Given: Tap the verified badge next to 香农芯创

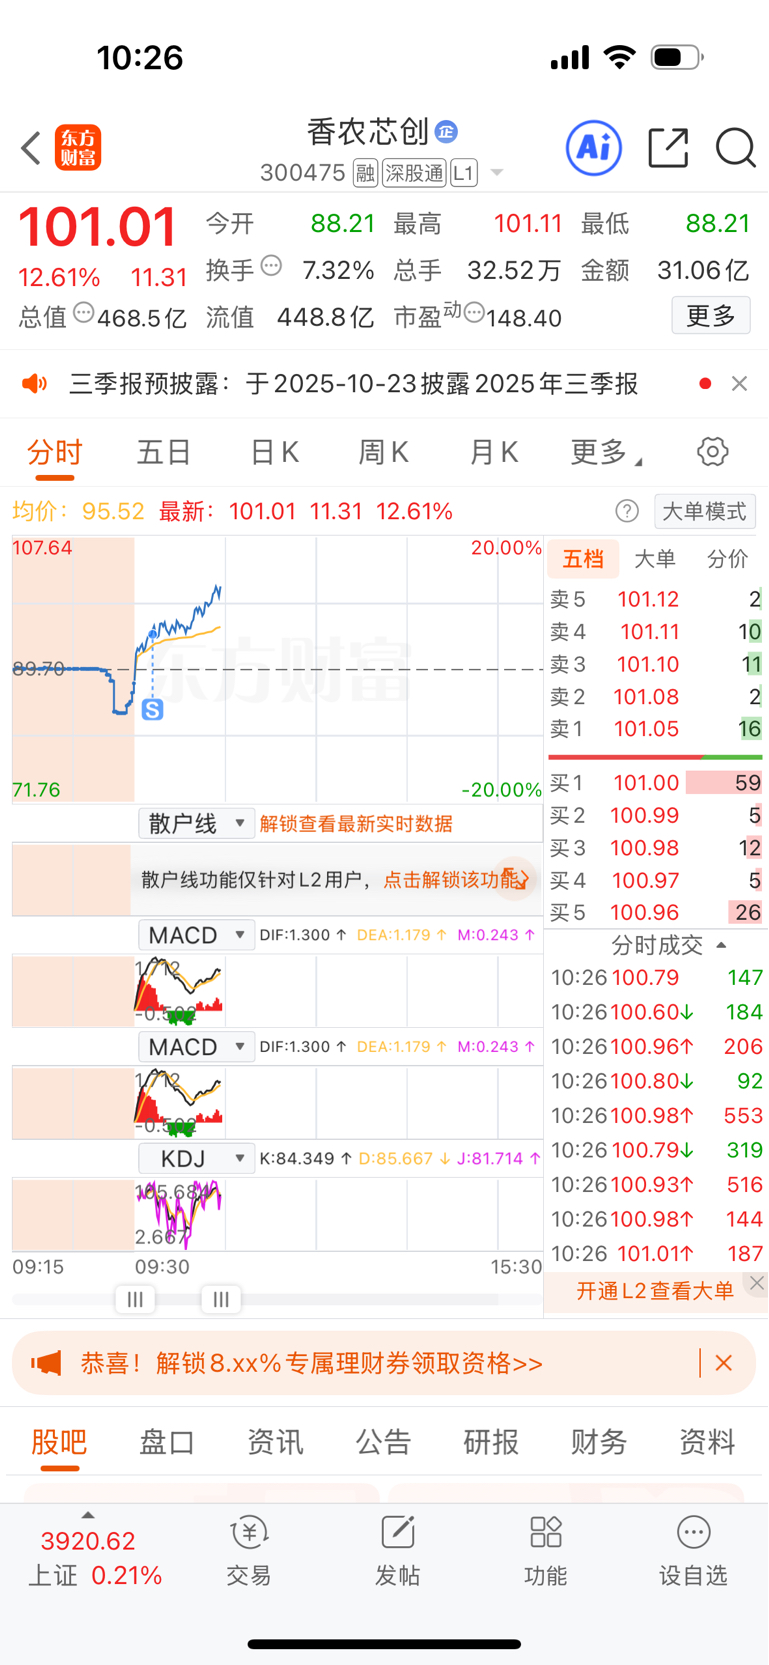Looking at the screenshot, I should pos(446,131).
